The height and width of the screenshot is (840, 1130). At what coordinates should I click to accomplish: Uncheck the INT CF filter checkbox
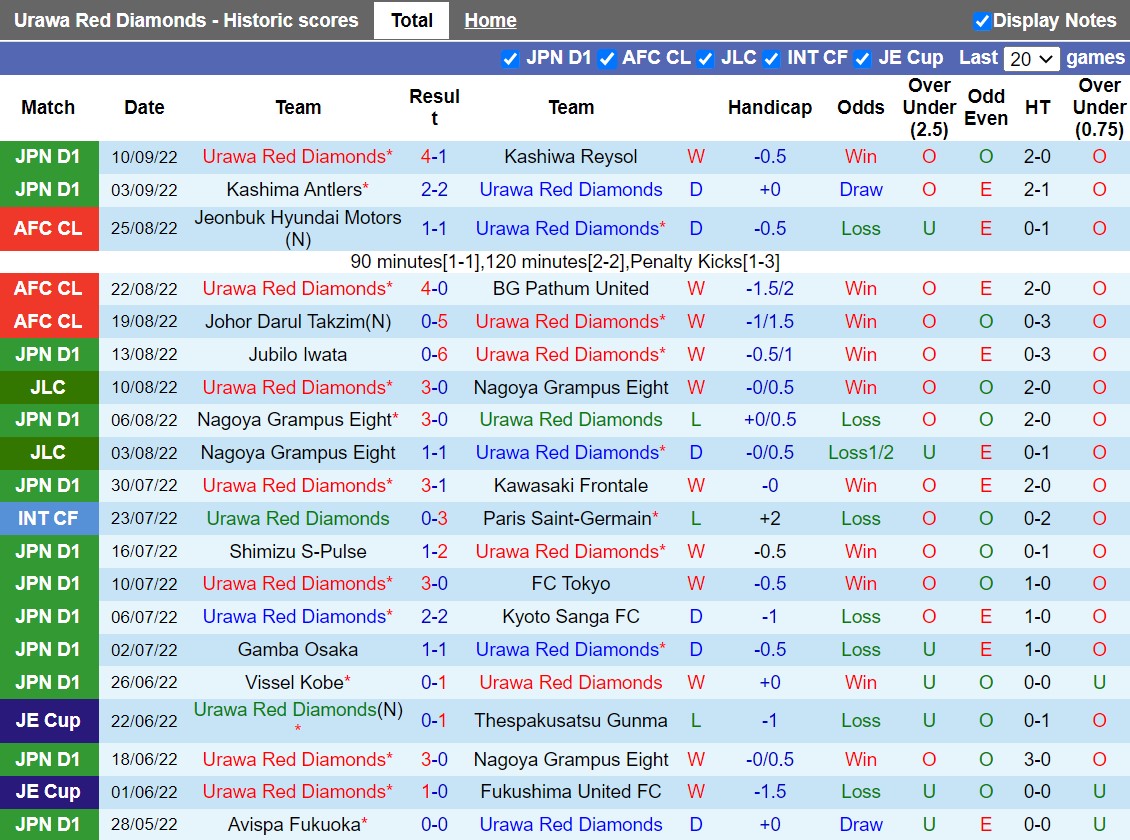[771, 58]
